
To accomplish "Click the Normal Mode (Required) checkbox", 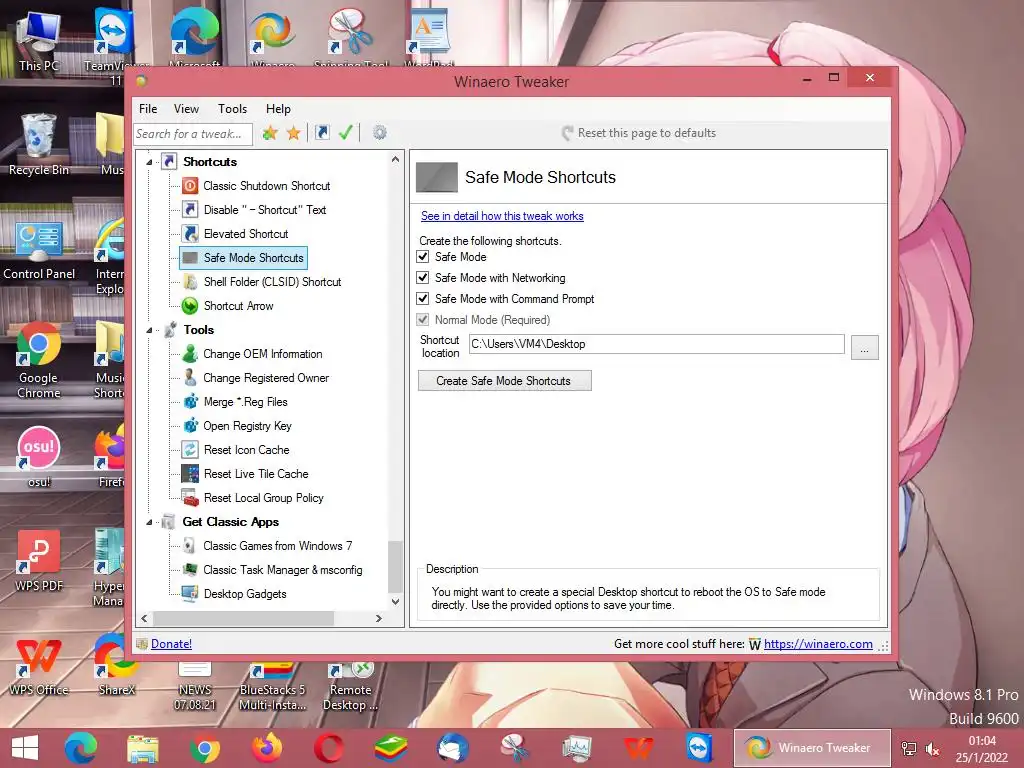I will [423, 319].
